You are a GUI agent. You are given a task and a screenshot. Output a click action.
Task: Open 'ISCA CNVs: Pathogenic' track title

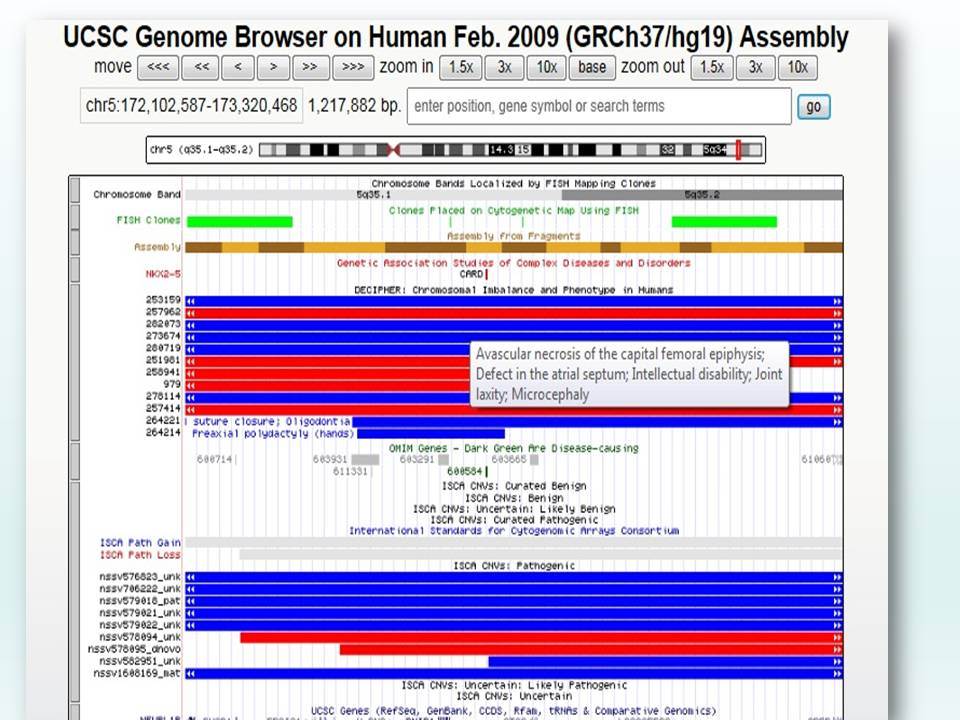click(x=514, y=566)
